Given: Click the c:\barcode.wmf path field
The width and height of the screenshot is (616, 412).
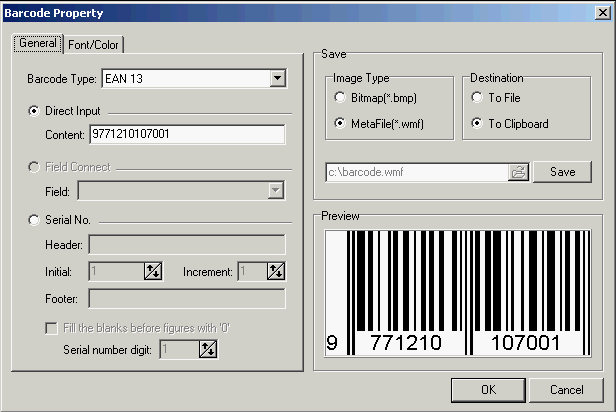Looking at the screenshot, I should tap(417, 172).
